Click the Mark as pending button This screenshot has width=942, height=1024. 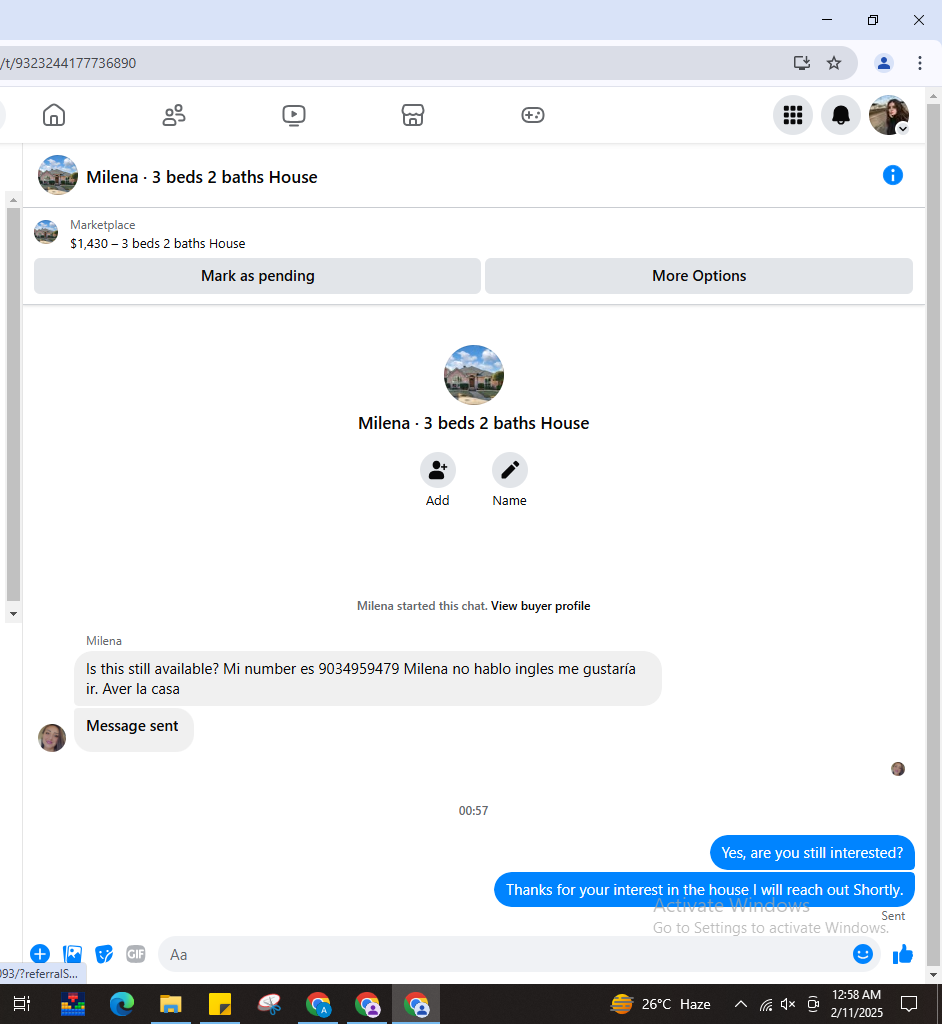tap(257, 276)
